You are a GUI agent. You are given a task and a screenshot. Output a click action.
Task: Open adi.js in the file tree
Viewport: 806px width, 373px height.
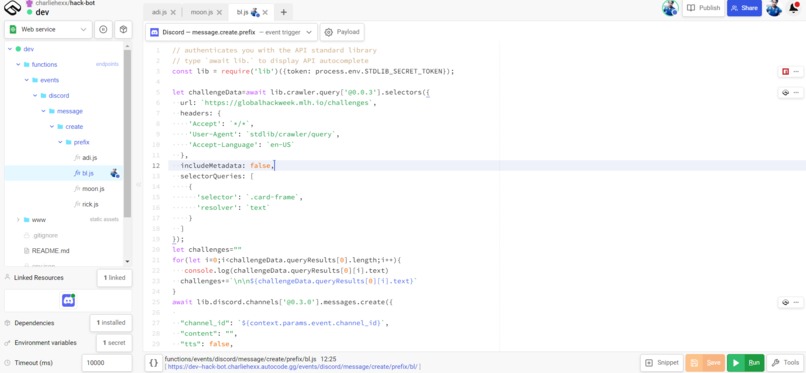(89, 158)
